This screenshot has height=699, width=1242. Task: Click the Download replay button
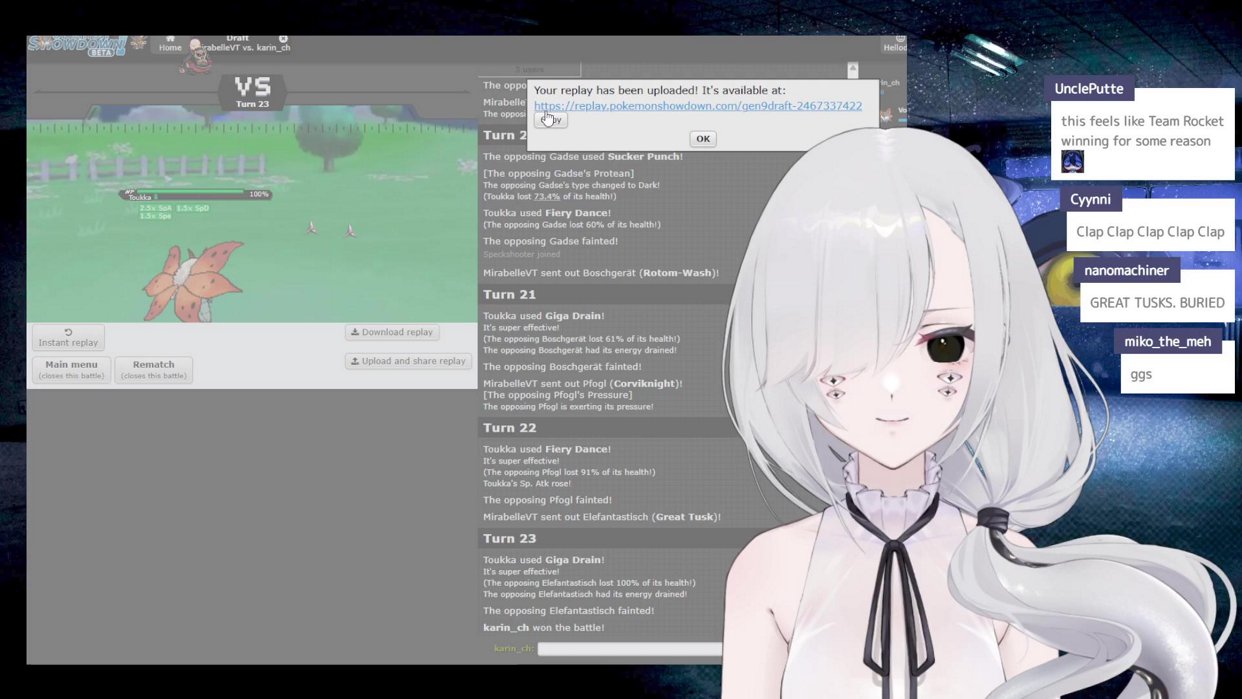click(391, 332)
